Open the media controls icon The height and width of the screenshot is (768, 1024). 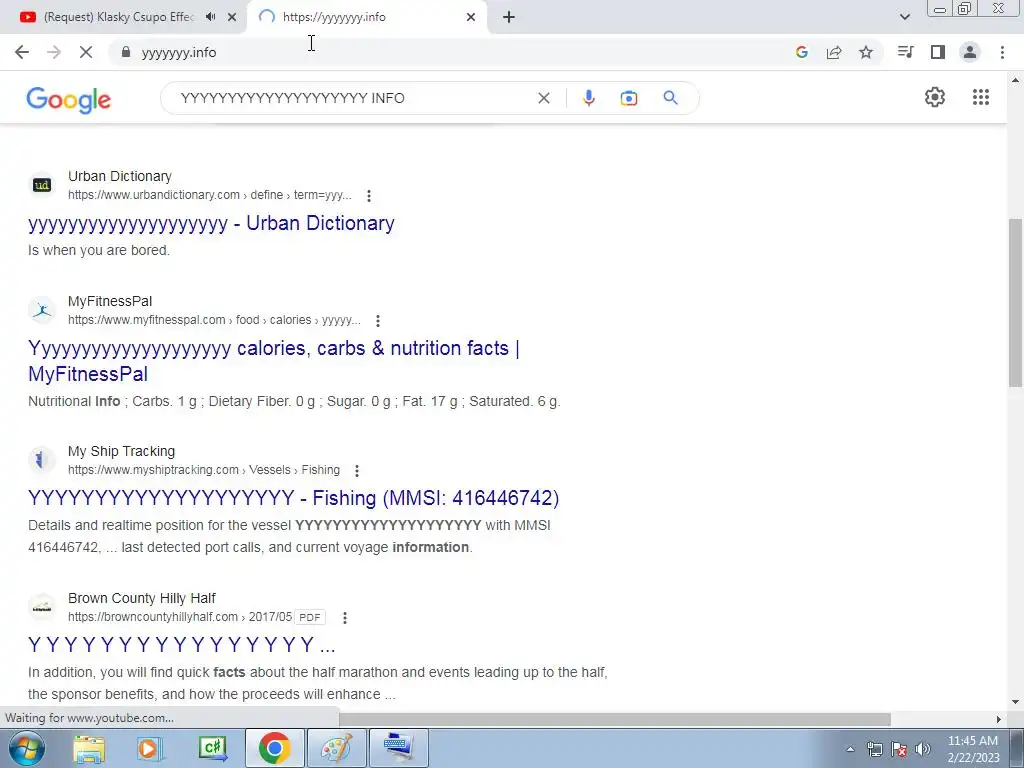click(x=905, y=52)
